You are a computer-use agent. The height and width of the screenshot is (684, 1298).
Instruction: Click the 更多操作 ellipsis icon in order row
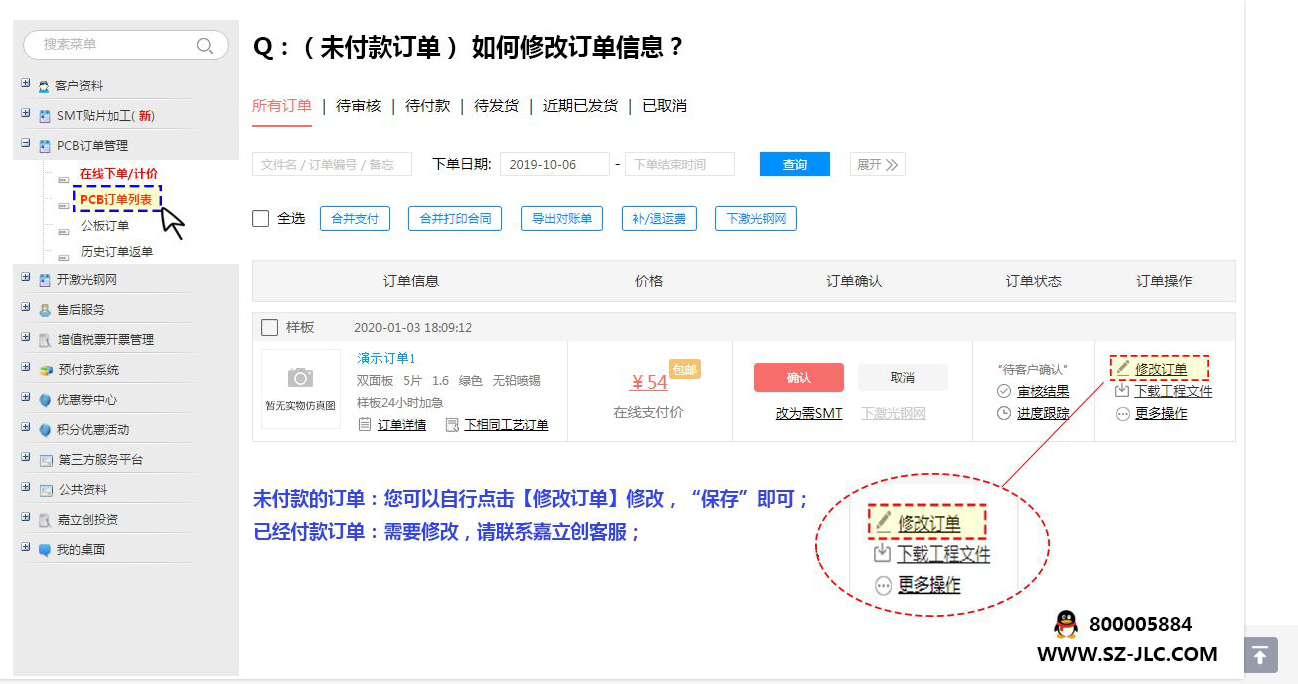[1122, 413]
